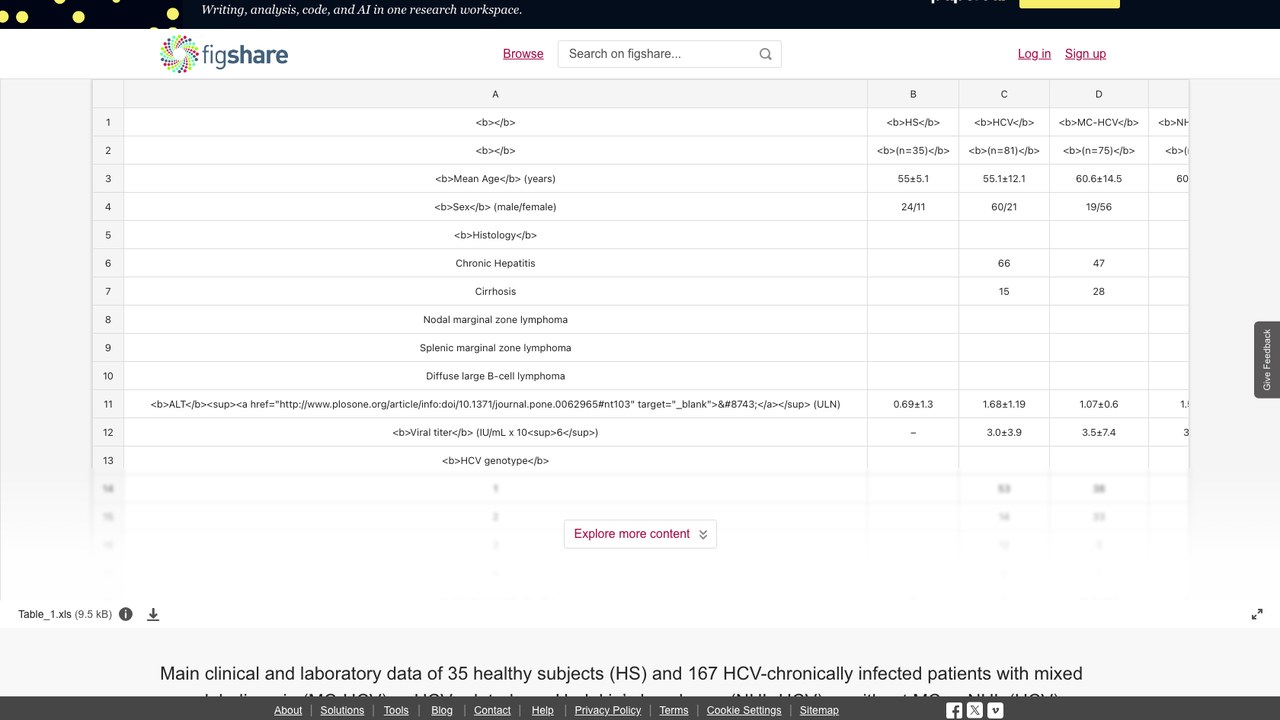Open Privacy Policy in footer

point(608,710)
